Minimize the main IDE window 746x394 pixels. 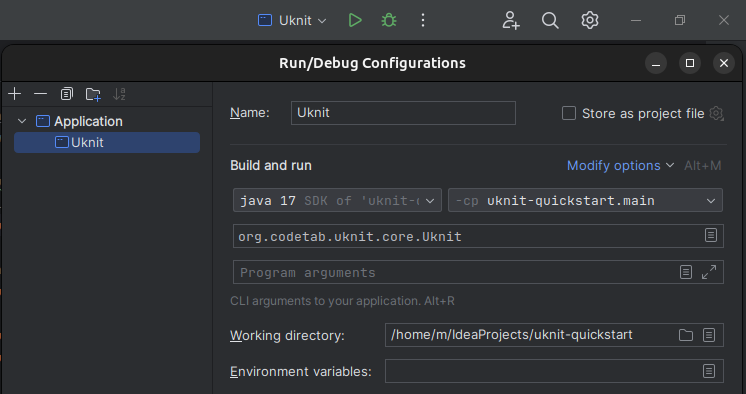[x=636, y=20]
